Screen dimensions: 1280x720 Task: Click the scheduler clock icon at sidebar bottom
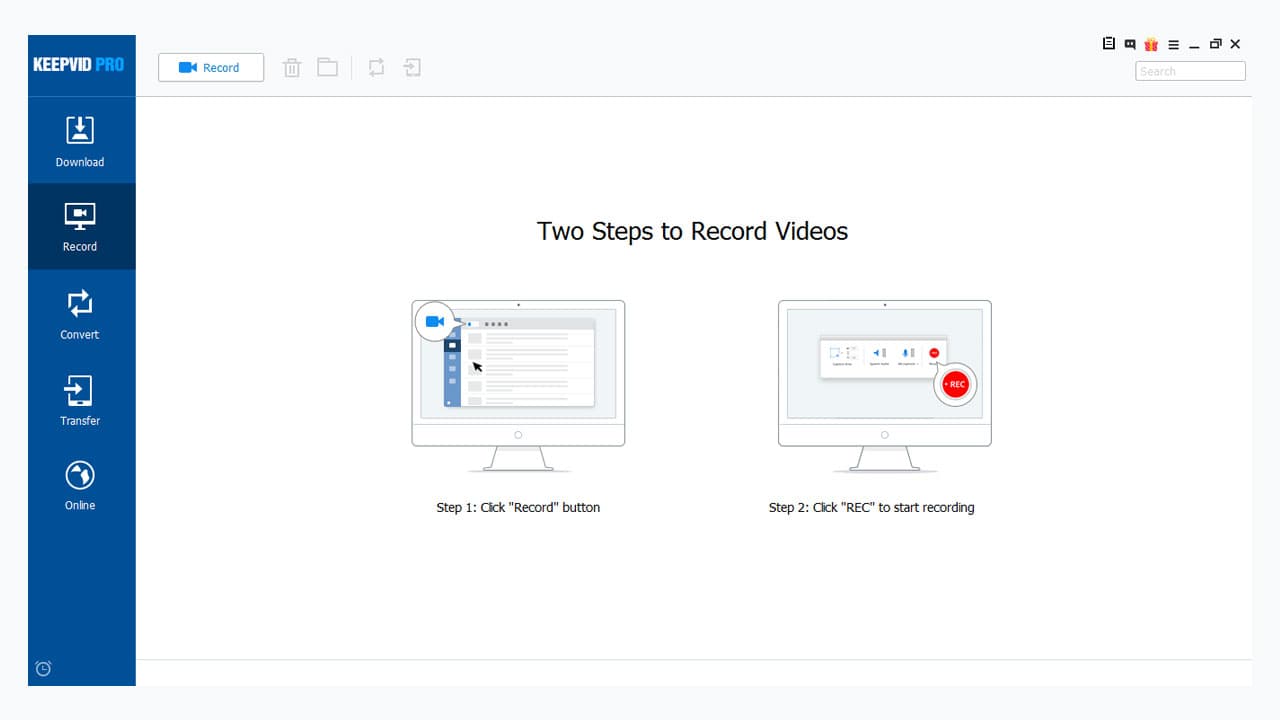tap(42, 668)
